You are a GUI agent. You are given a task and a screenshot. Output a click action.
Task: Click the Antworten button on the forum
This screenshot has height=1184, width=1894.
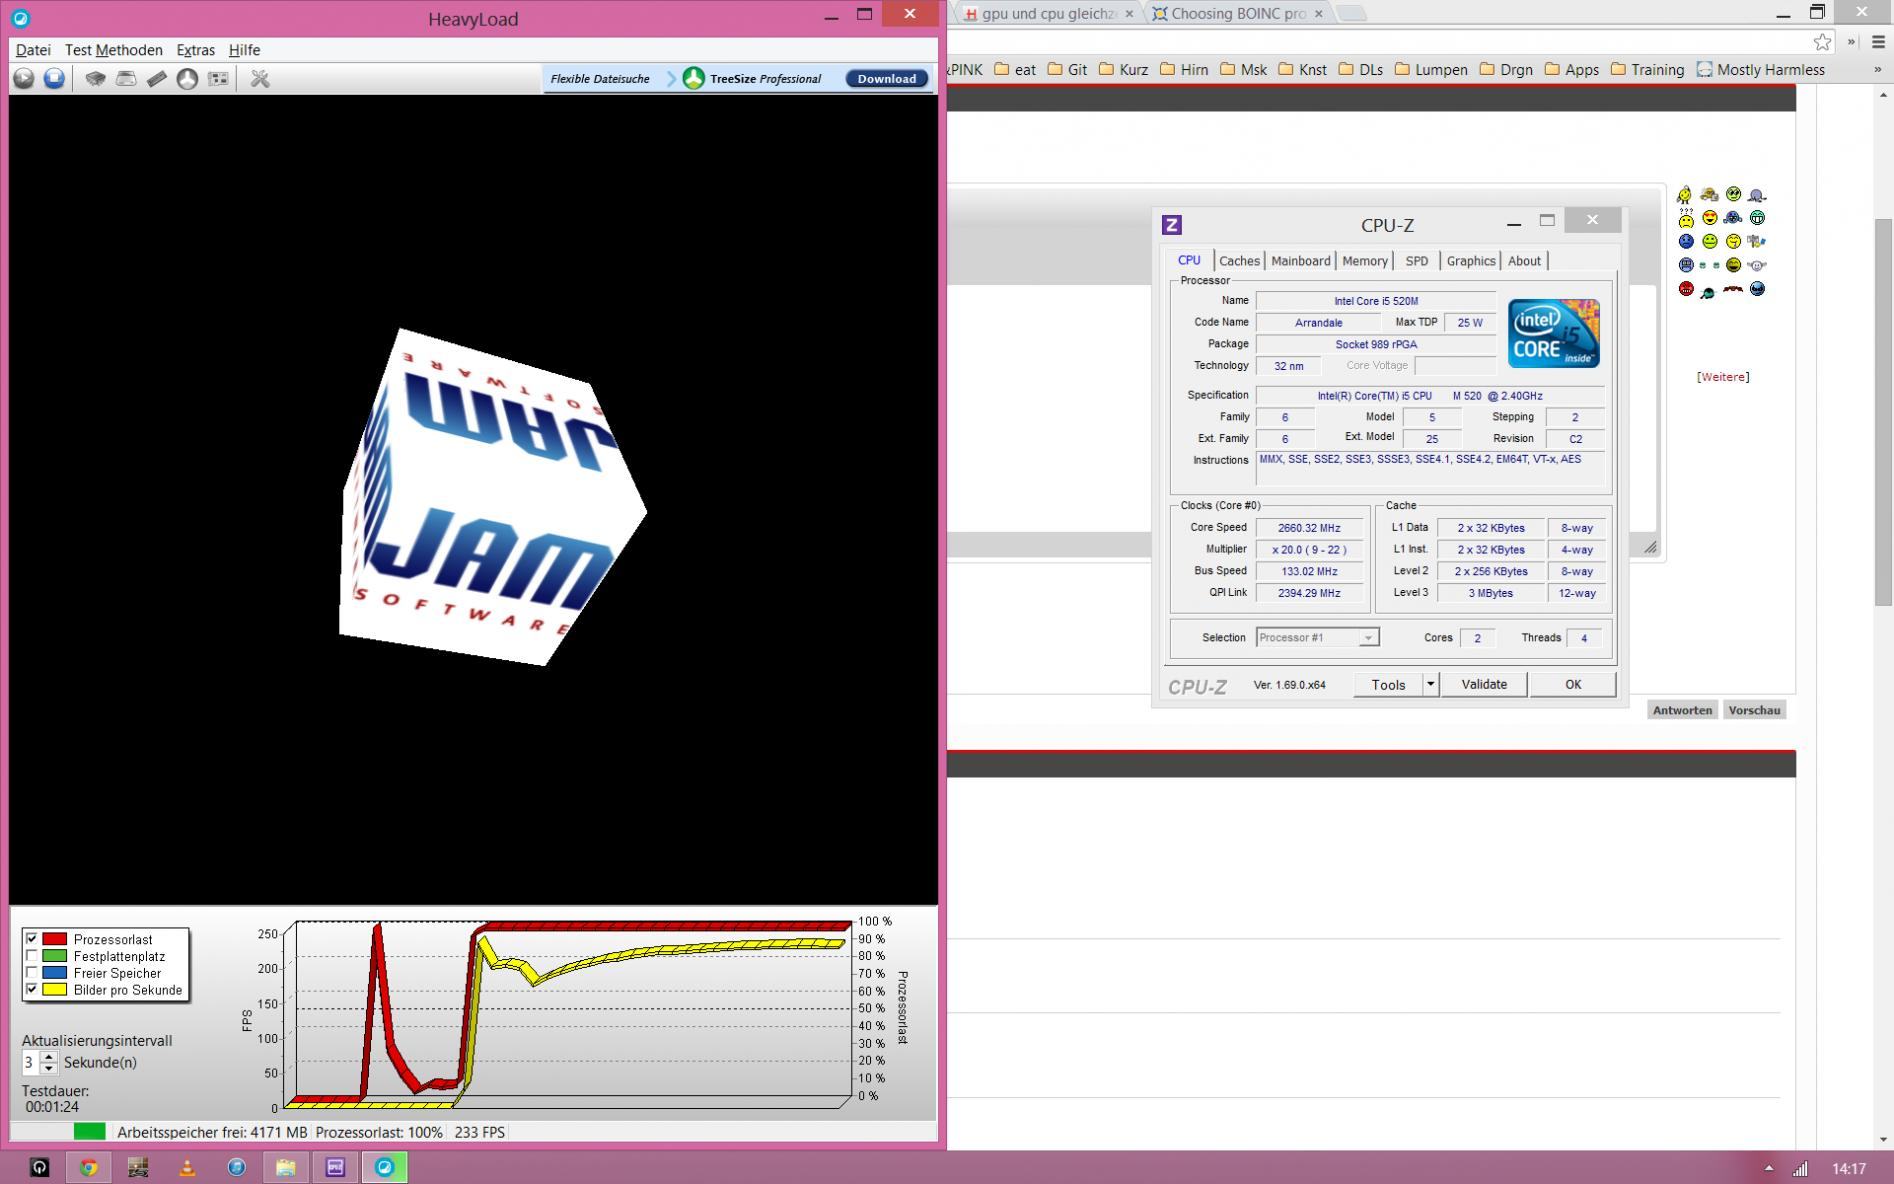1682,710
